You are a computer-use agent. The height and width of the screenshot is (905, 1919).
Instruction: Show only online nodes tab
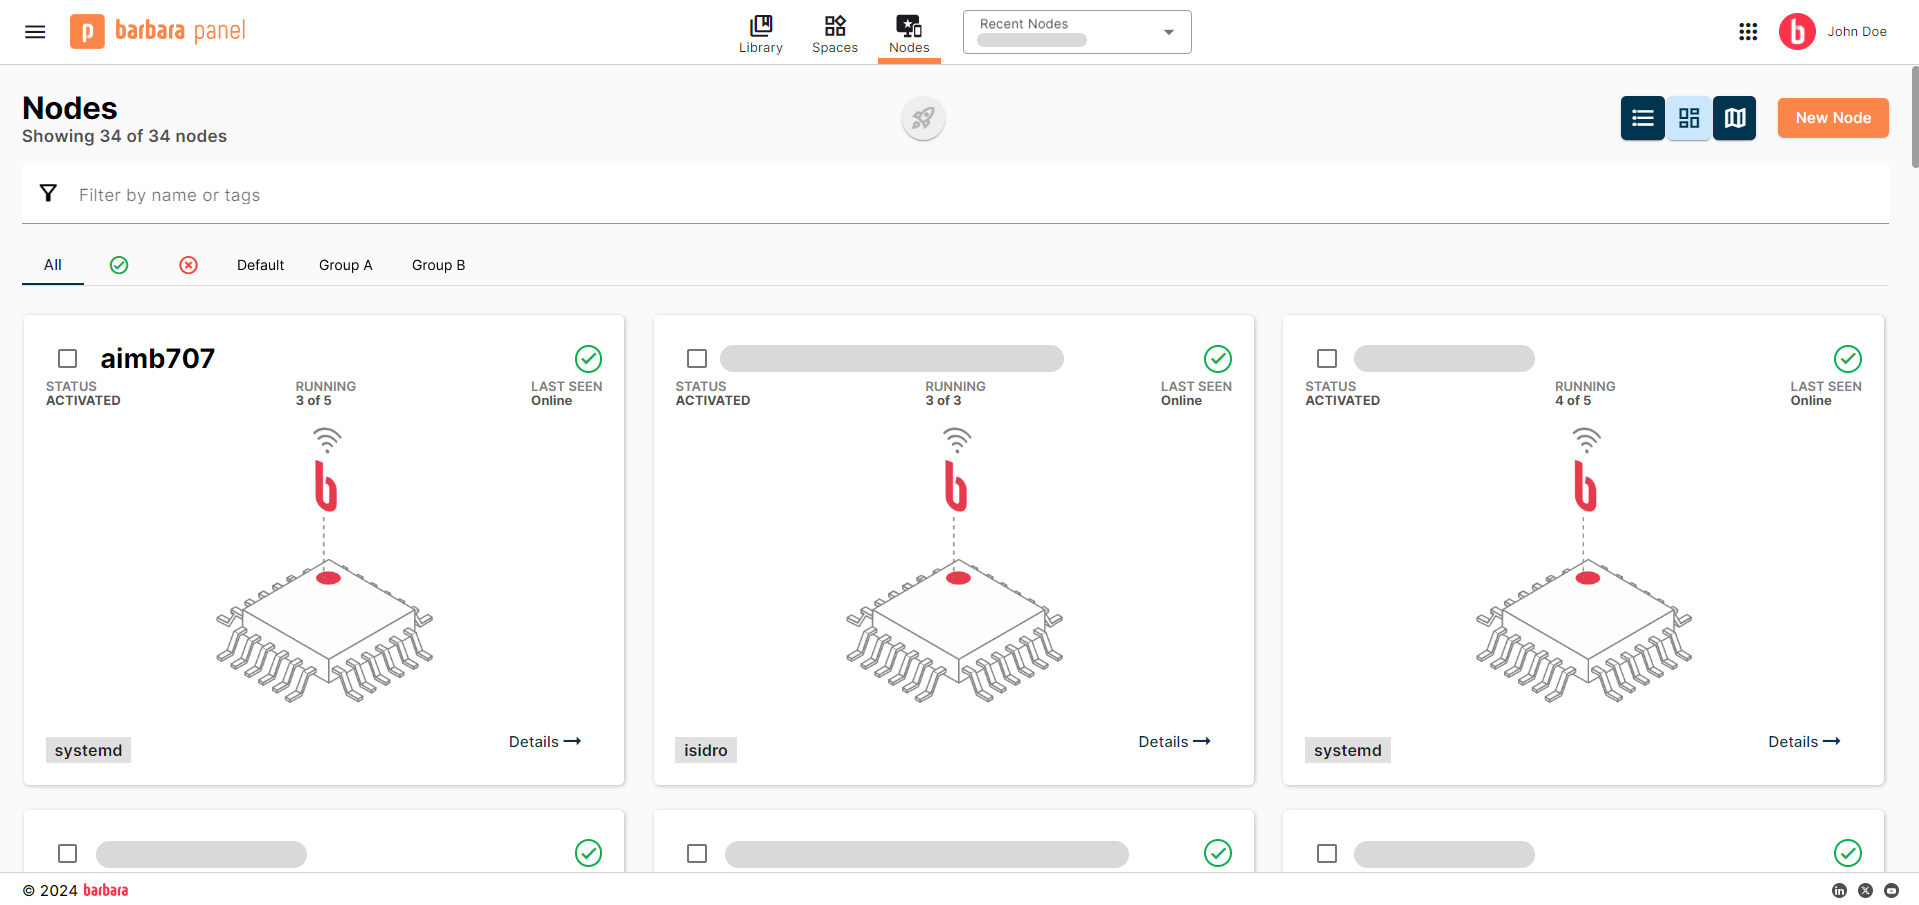119,265
